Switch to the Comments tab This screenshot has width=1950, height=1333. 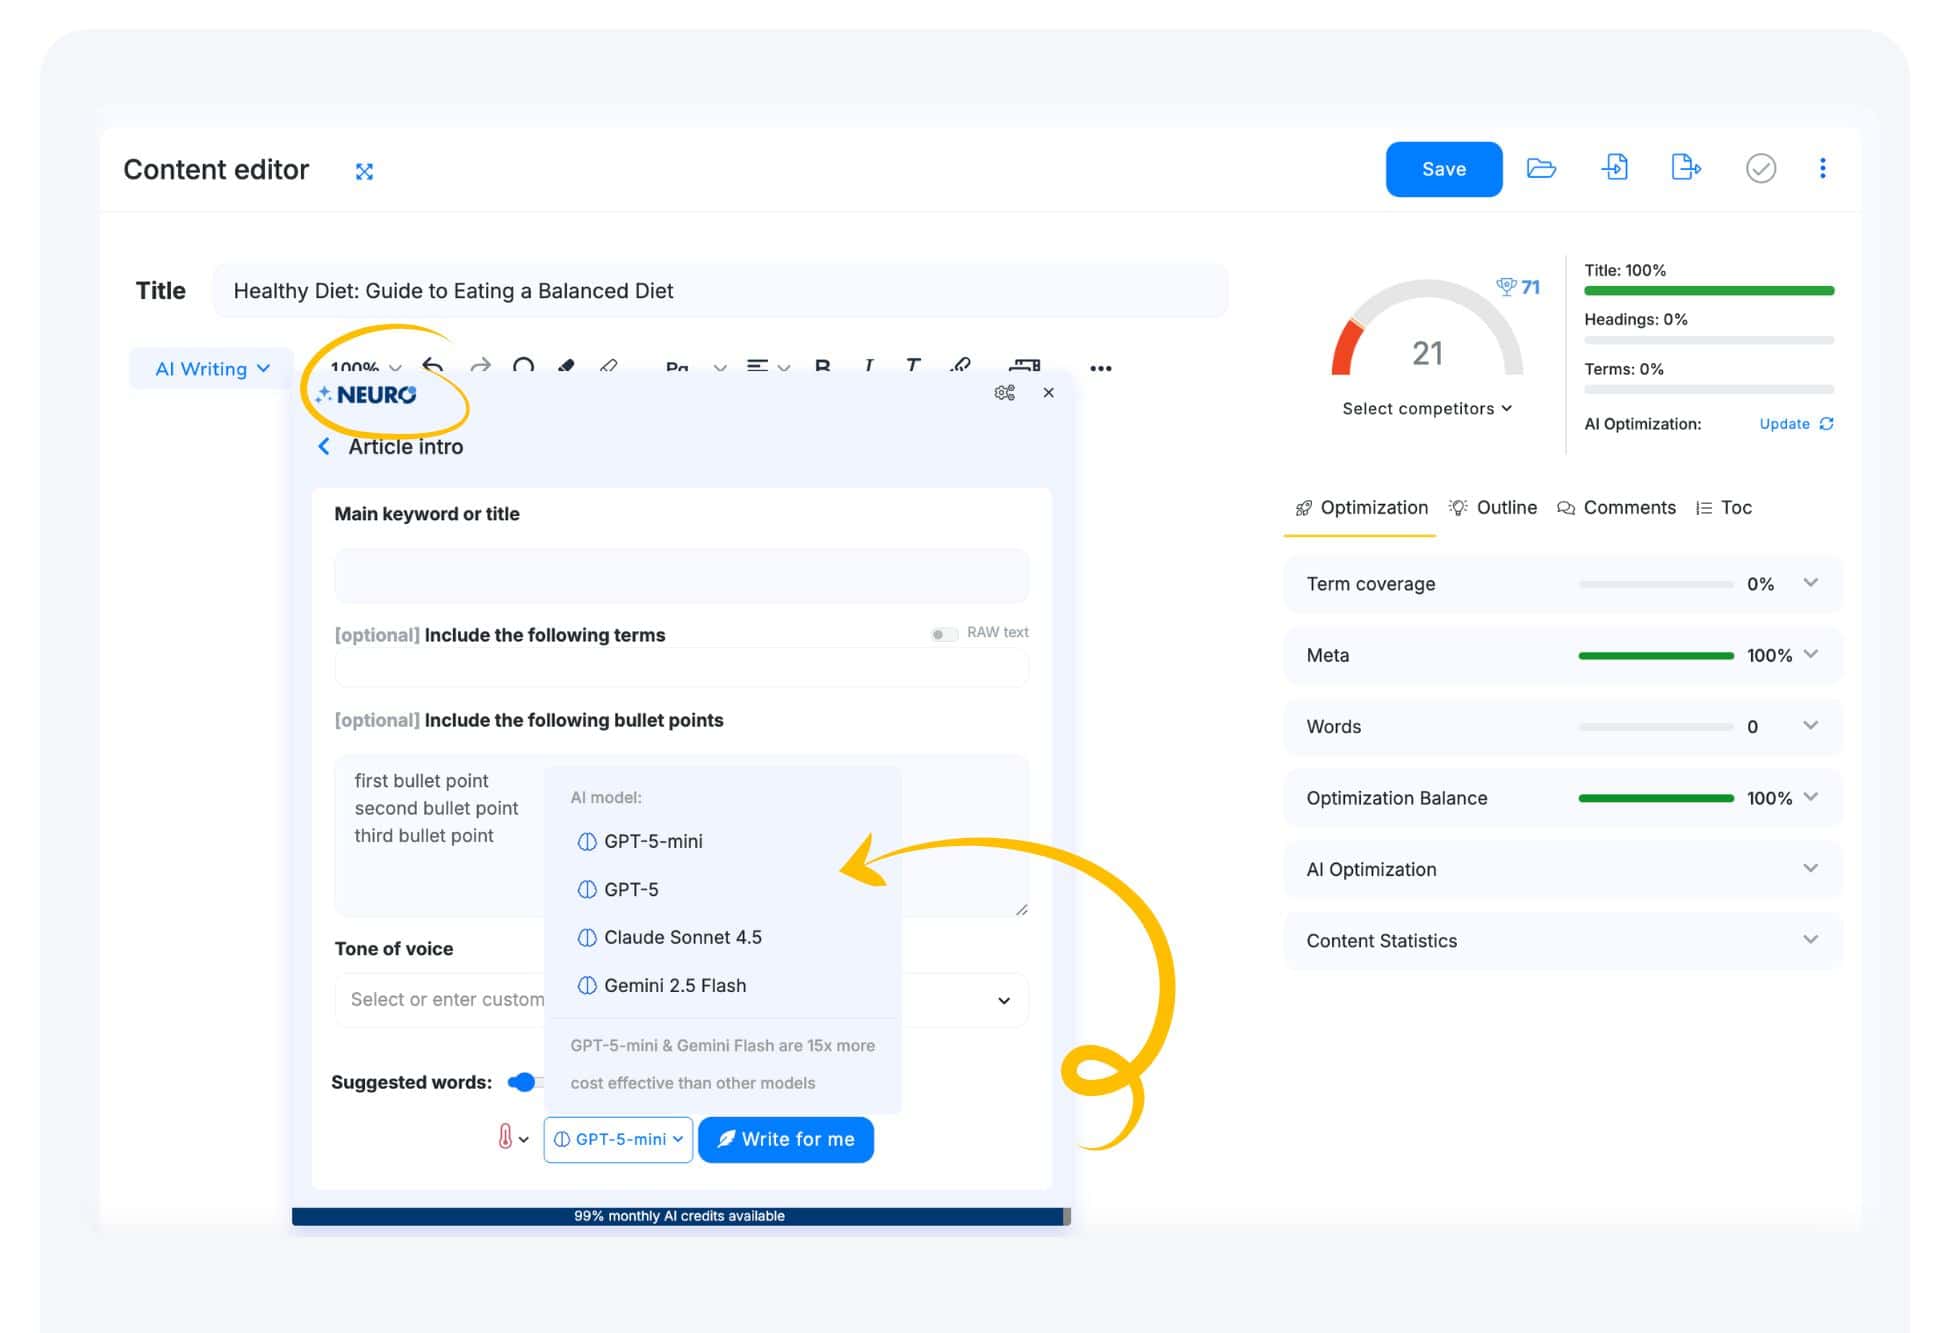[x=1616, y=507]
